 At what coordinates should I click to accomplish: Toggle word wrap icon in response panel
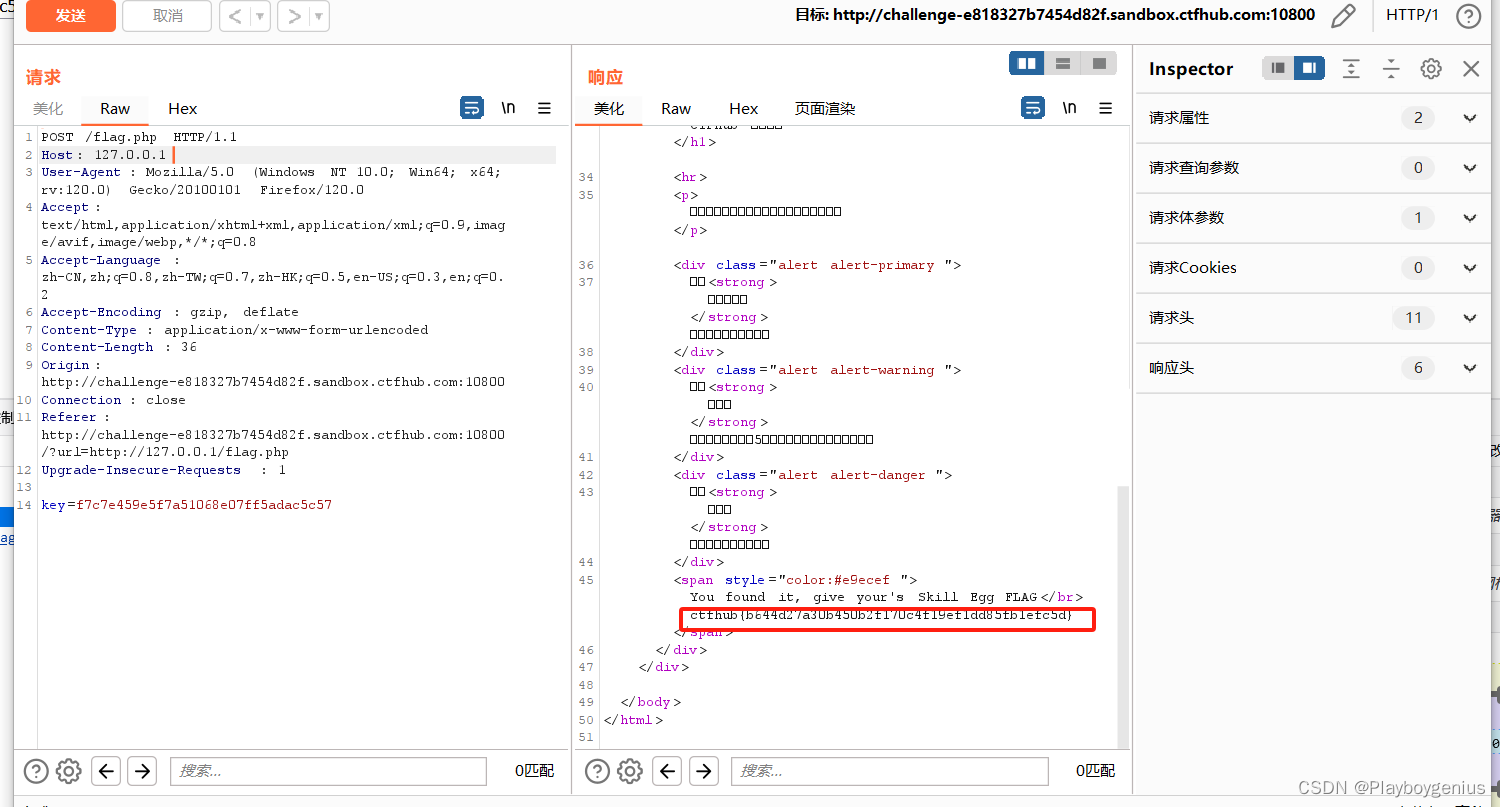click(x=1033, y=108)
